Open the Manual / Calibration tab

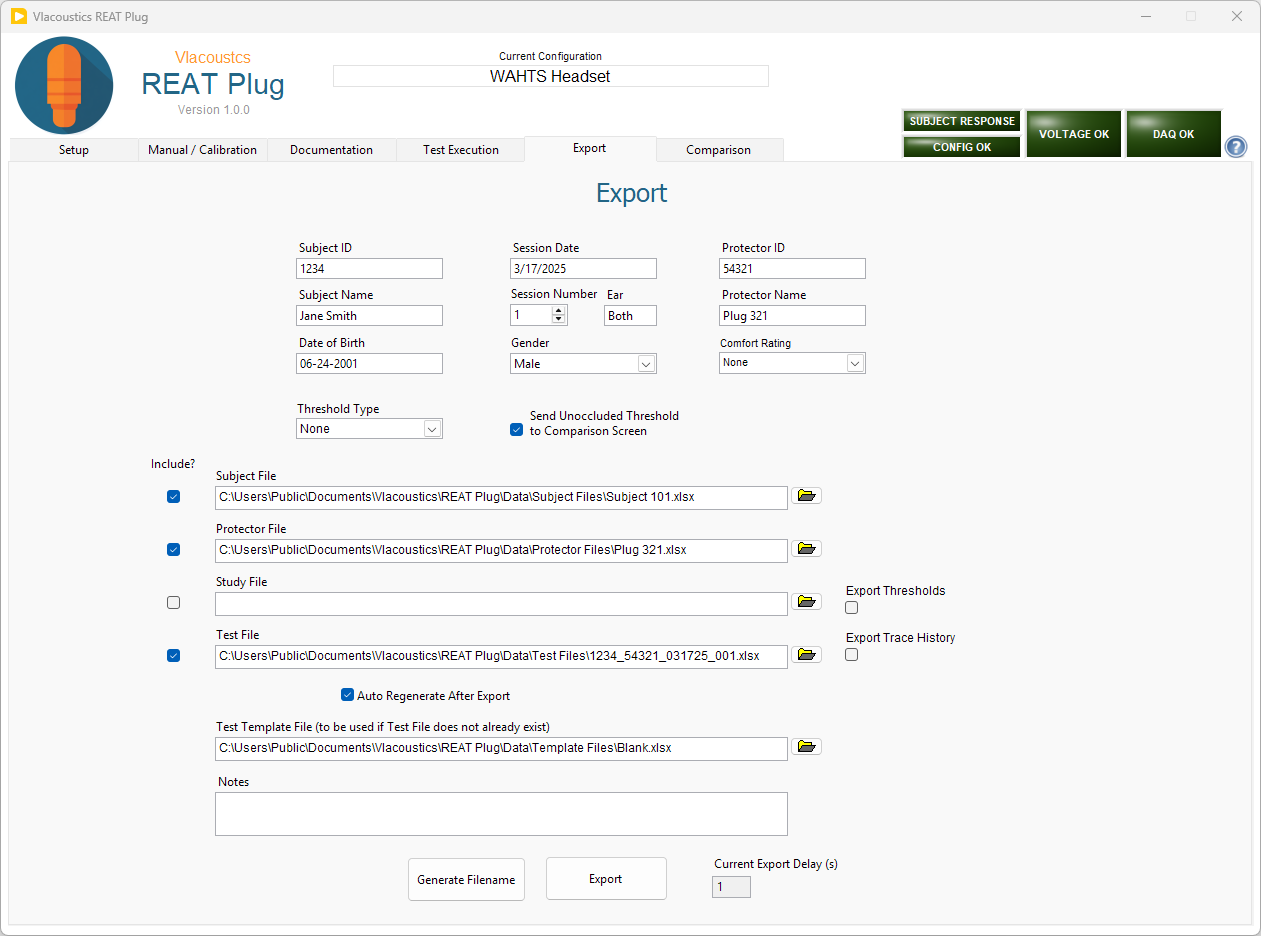tap(202, 150)
